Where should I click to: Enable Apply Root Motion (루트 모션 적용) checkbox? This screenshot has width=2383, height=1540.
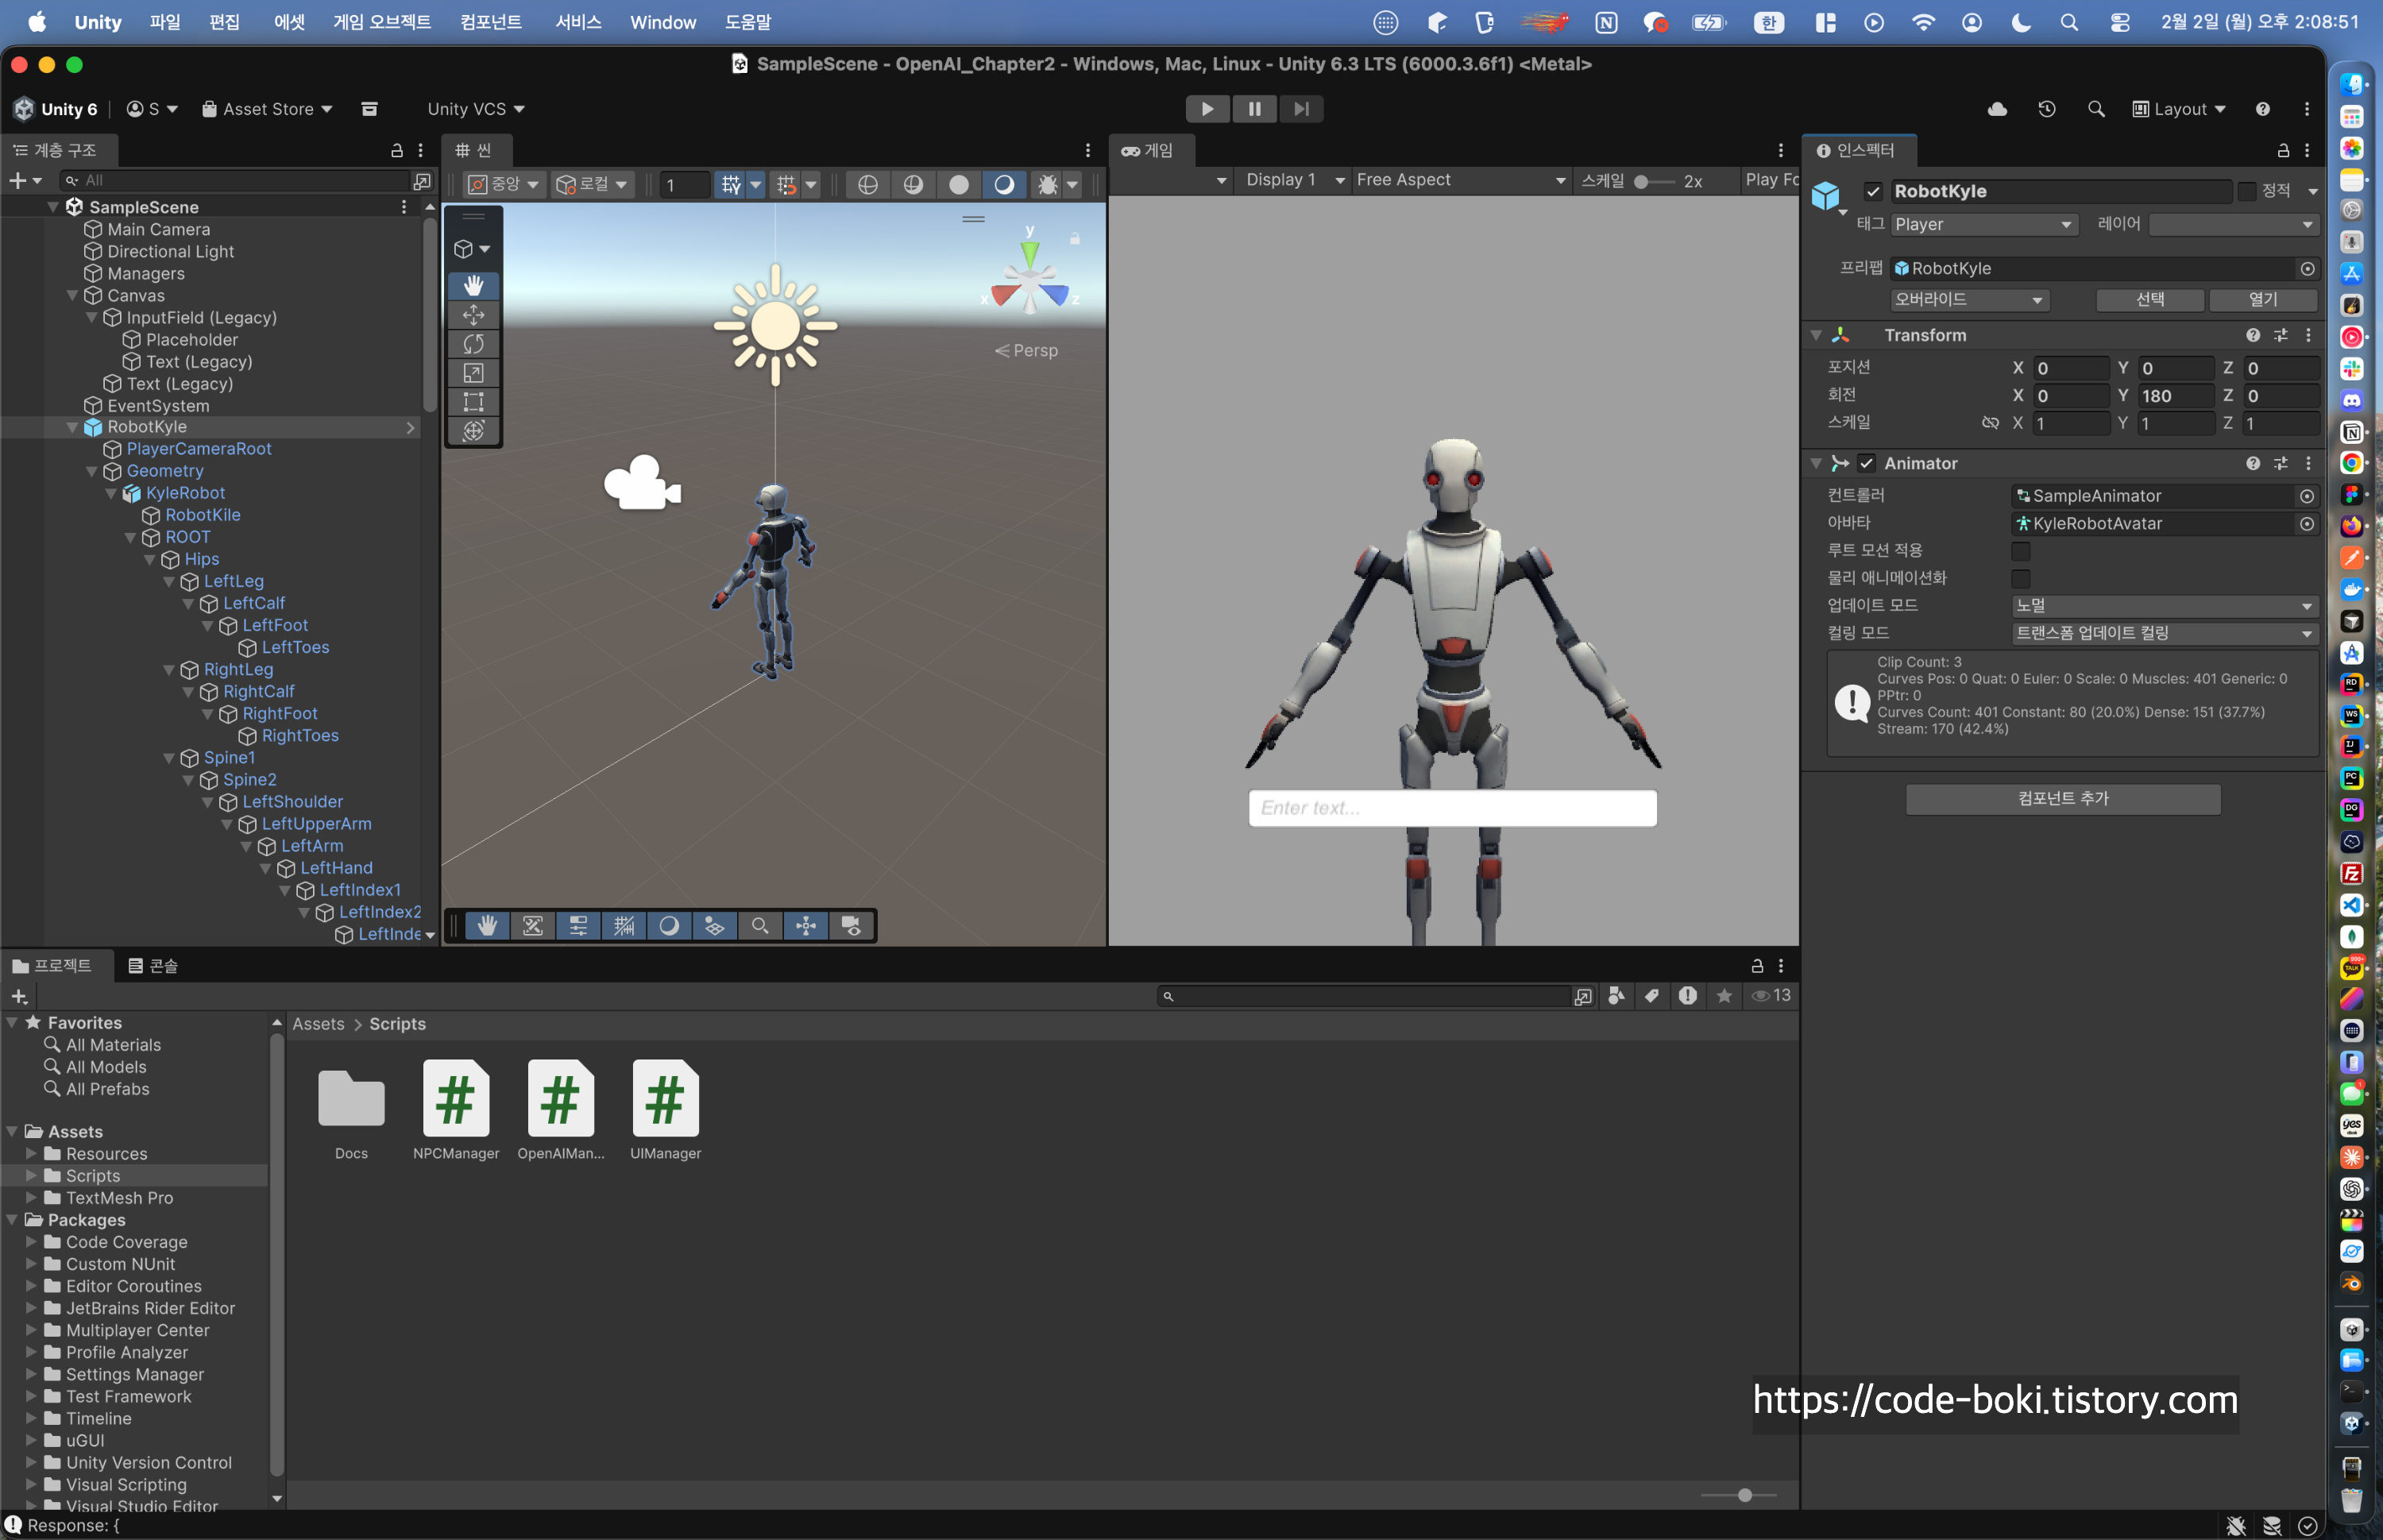click(2020, 551)
